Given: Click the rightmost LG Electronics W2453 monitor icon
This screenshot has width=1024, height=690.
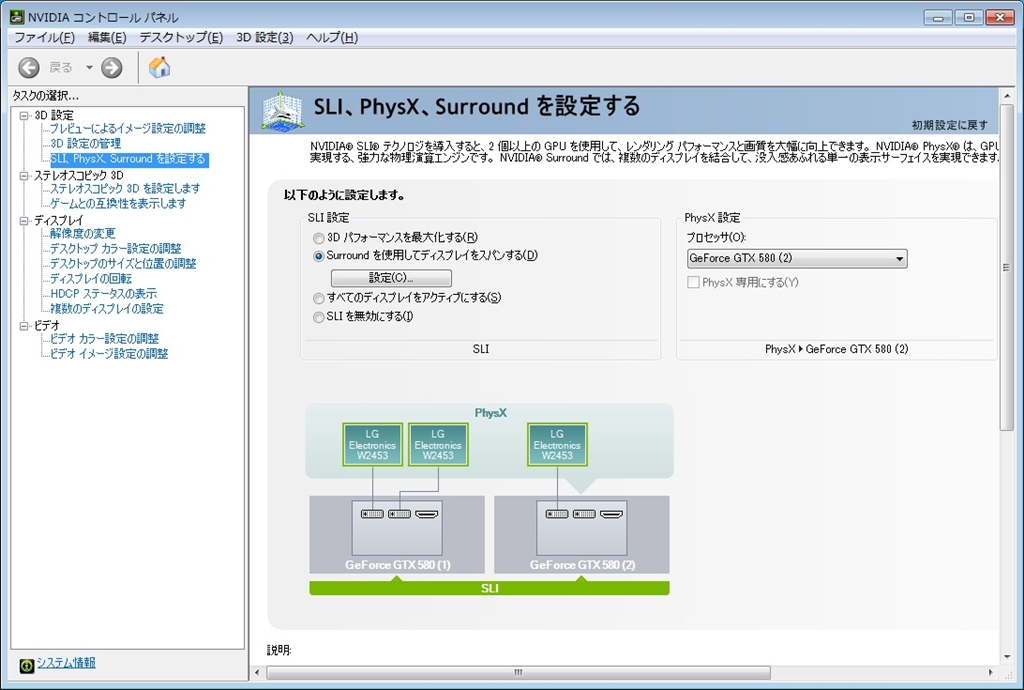Looking at the screenshot, I should [557, 444].
